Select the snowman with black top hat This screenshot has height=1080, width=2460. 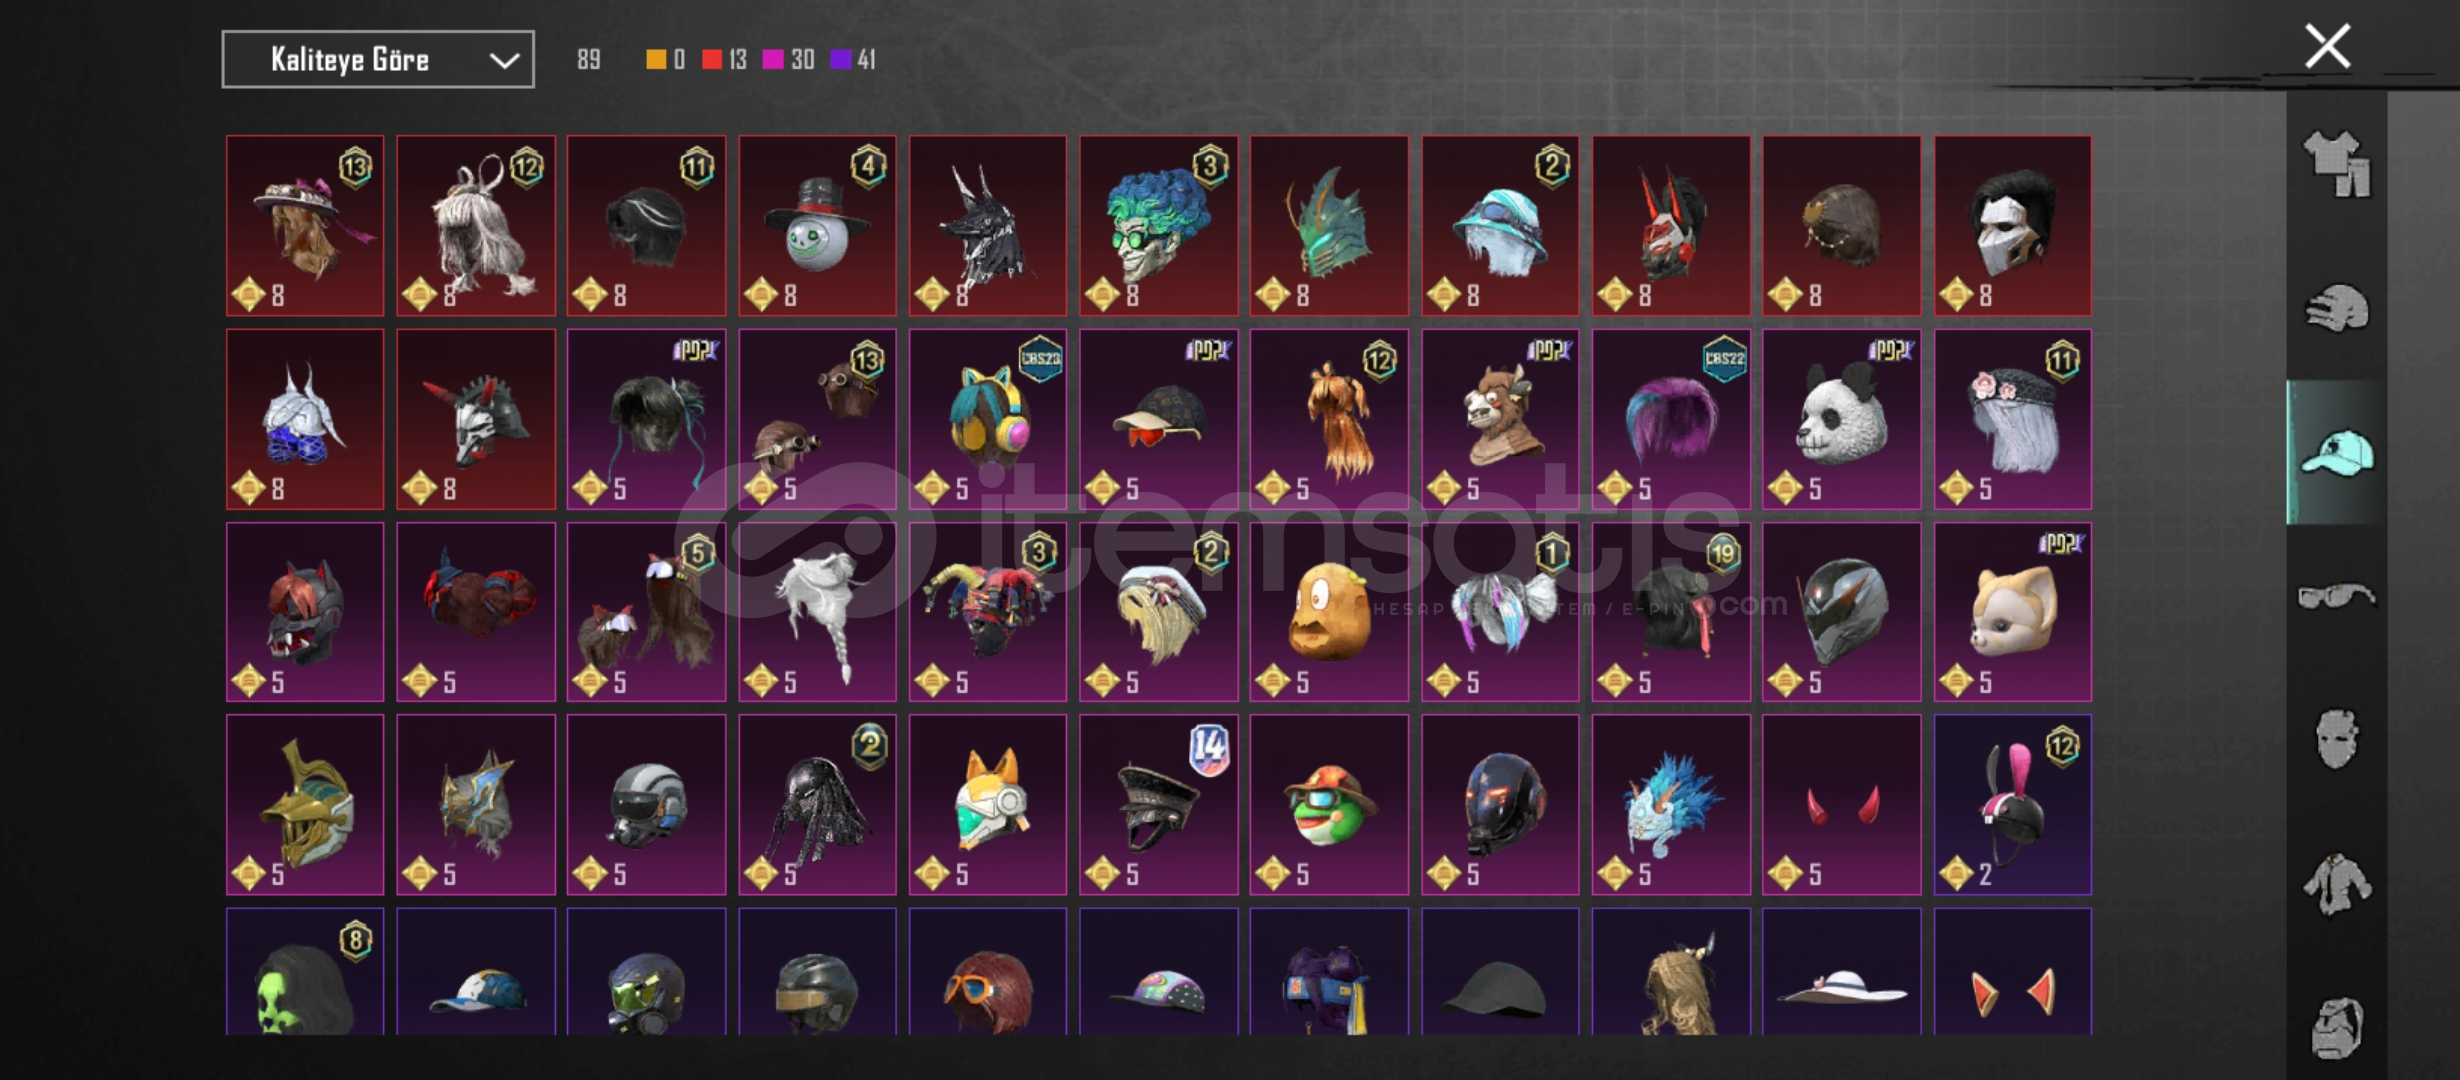817,226
